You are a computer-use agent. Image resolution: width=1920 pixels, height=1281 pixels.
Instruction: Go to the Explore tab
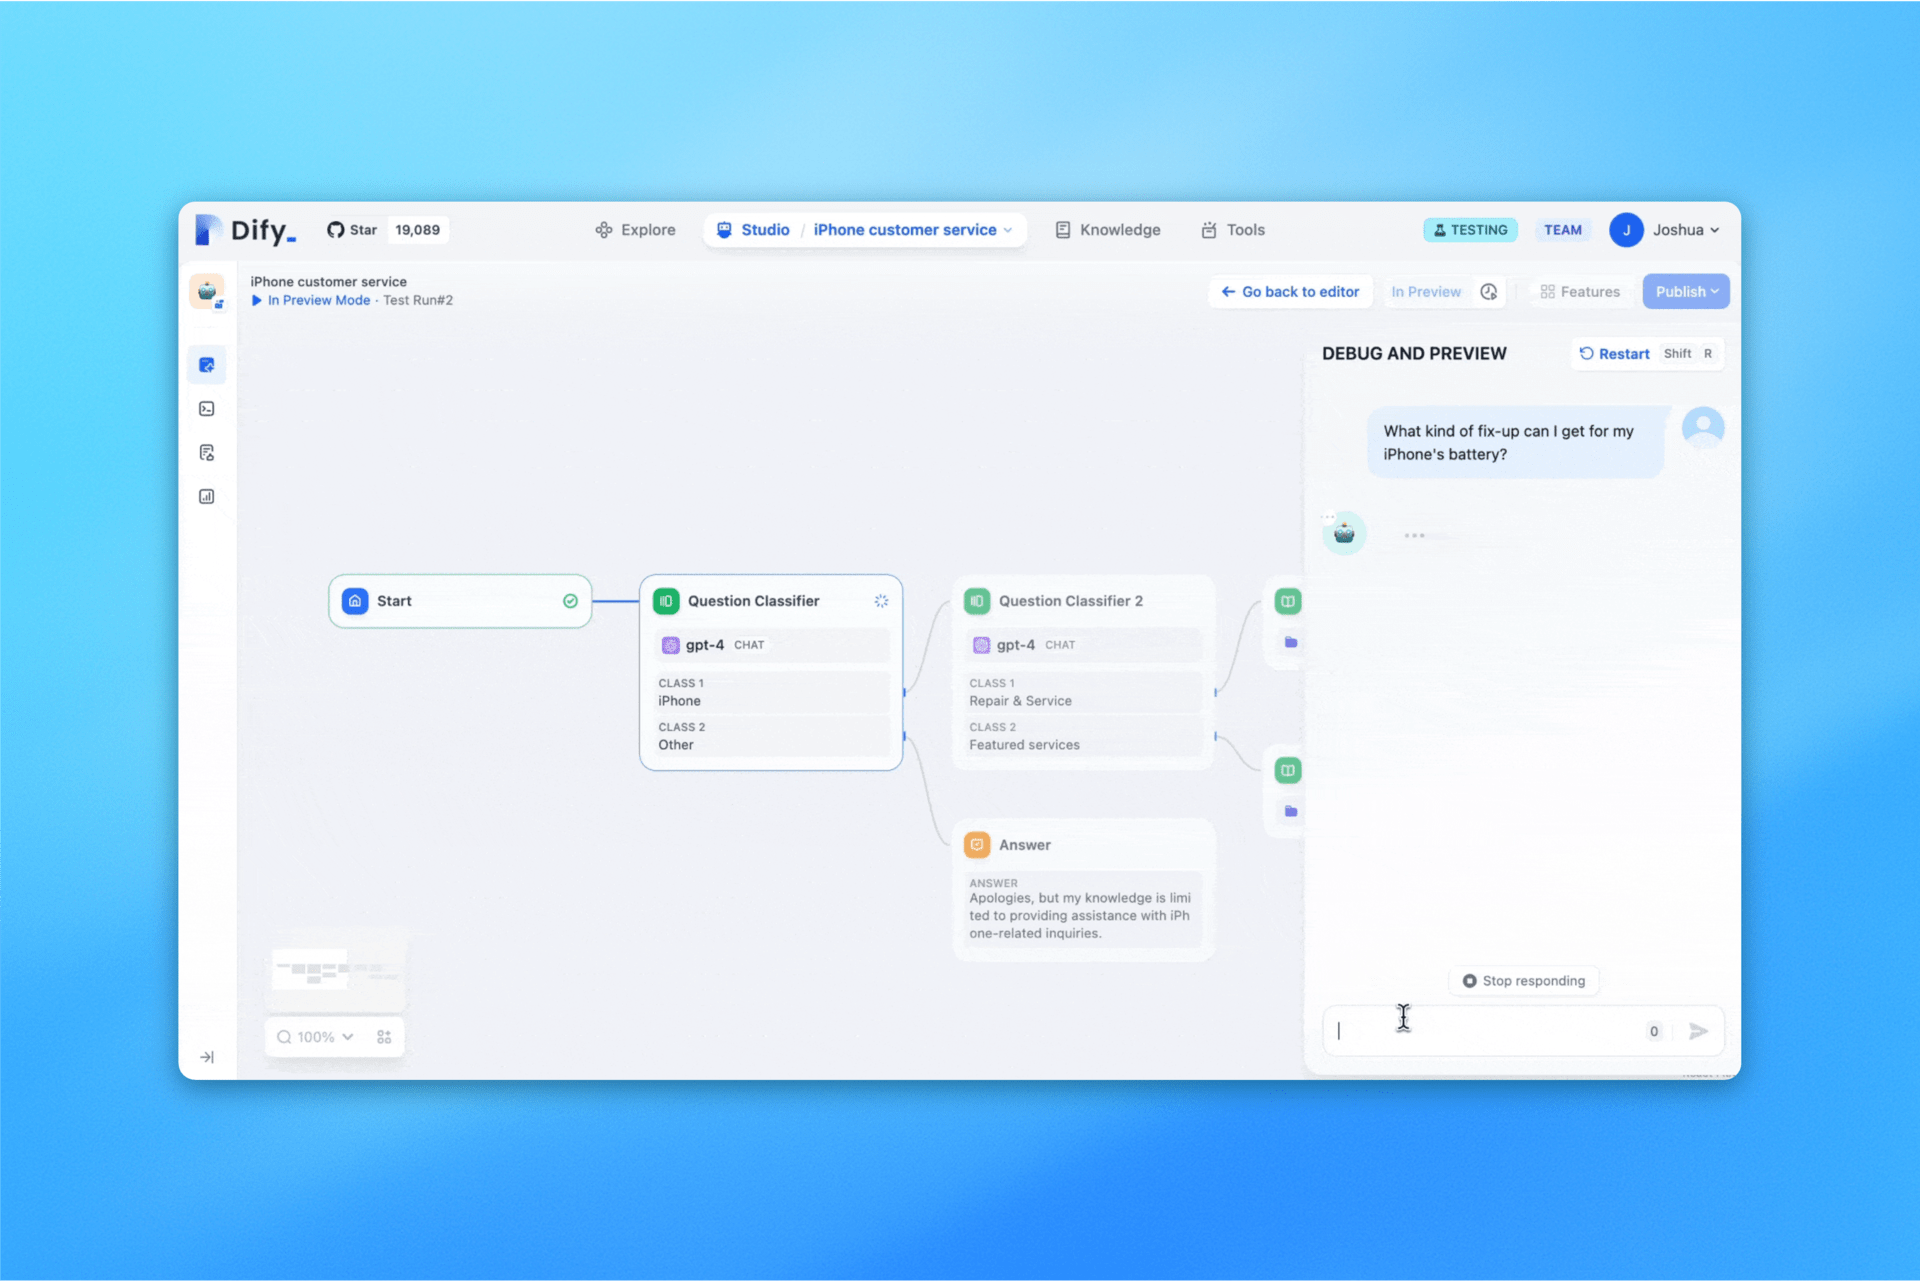click(636, 230)
